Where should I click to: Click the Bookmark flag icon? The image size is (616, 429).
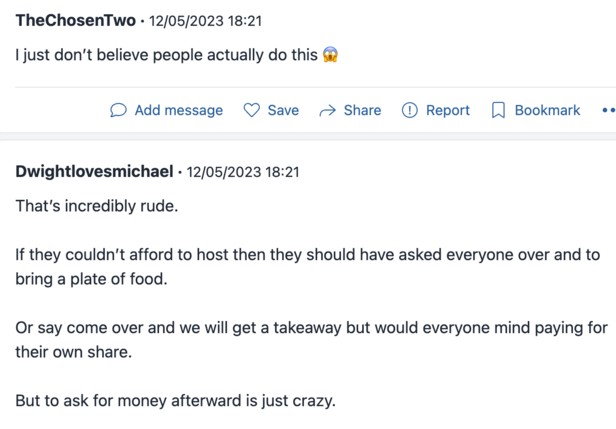click(498, 111)
